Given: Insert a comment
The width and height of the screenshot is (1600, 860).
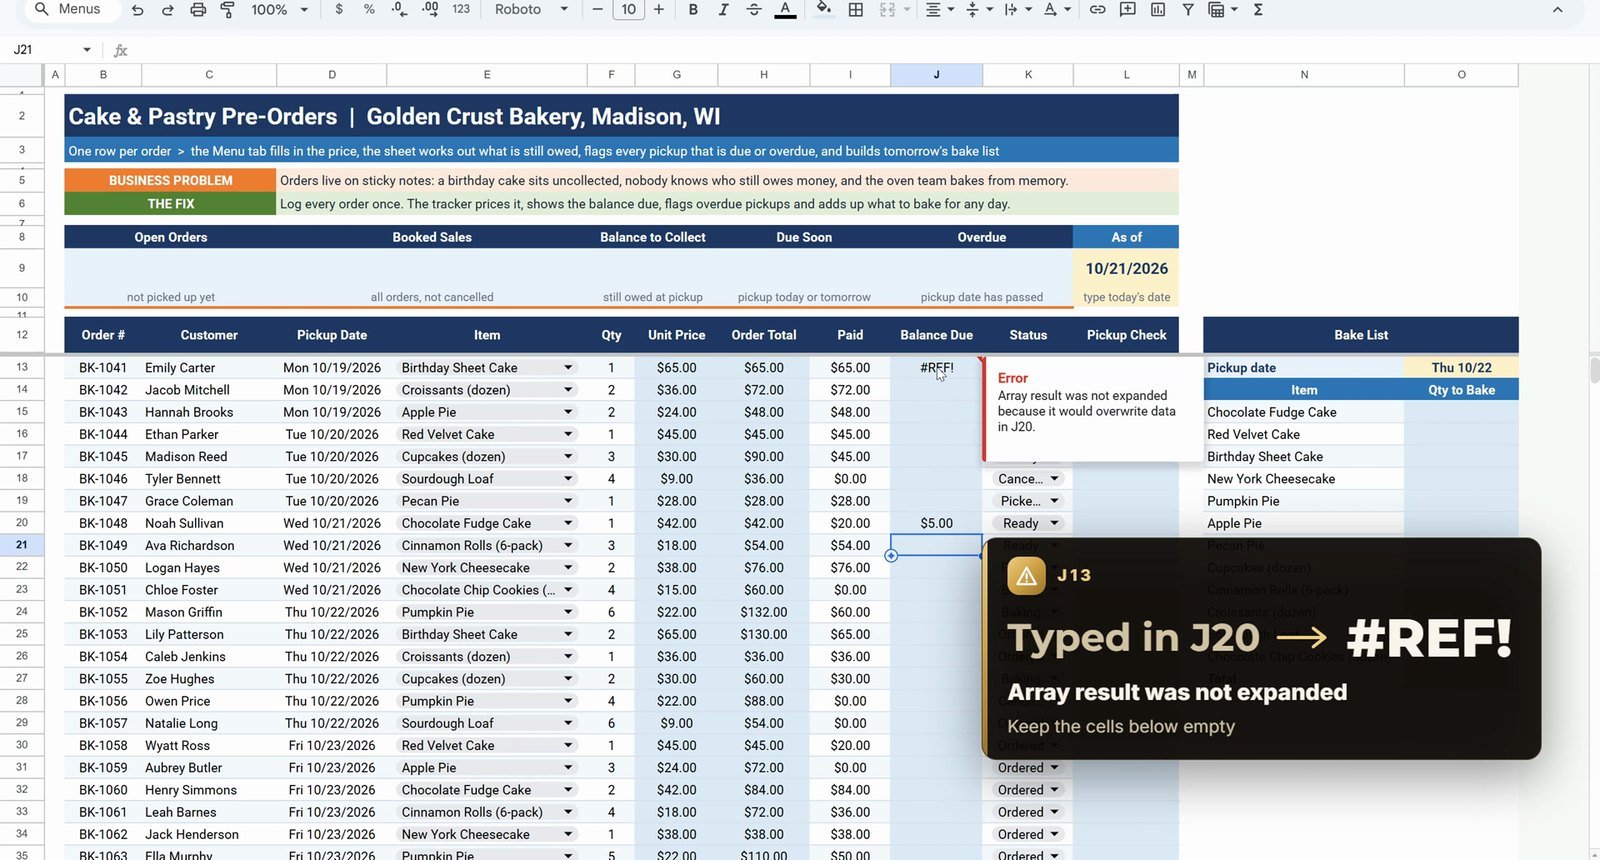Looking at the screenshot, I should point(1127,10).
